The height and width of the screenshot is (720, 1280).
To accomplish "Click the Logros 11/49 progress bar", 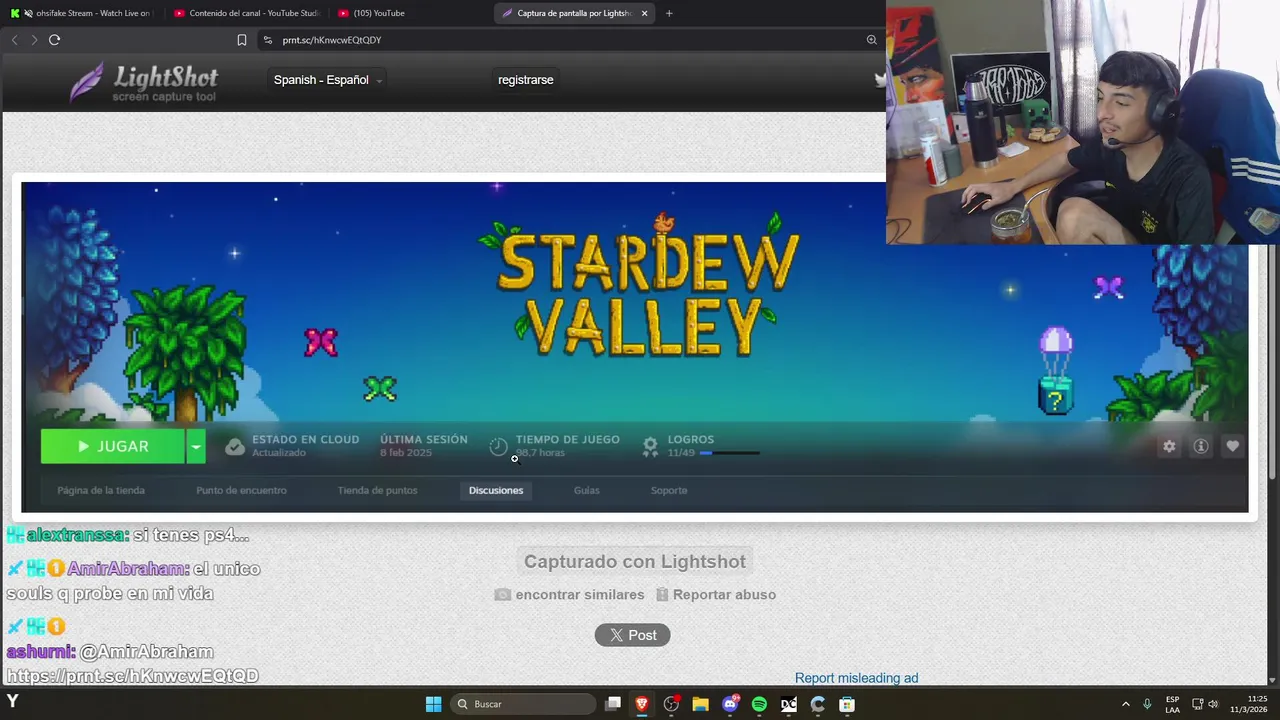I will [730, 453].
